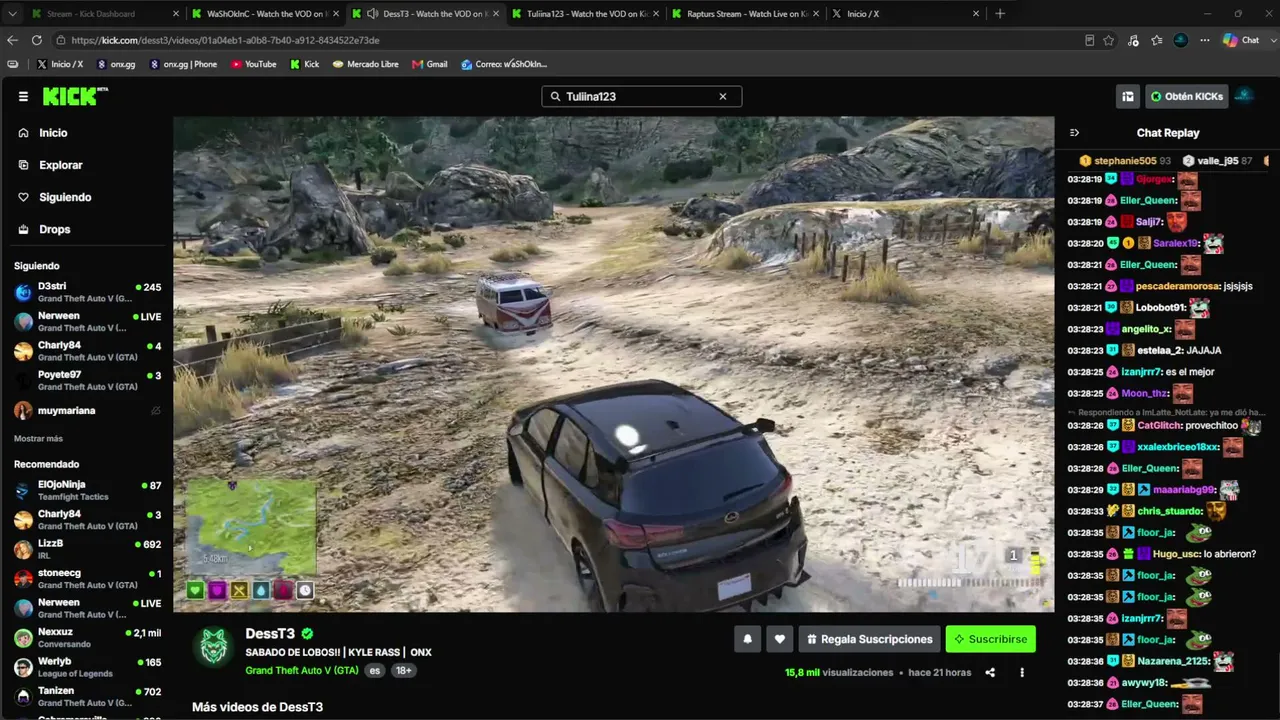
Task: Open ElOjoNinja recommended channel
Action: (x=87, y=490)
